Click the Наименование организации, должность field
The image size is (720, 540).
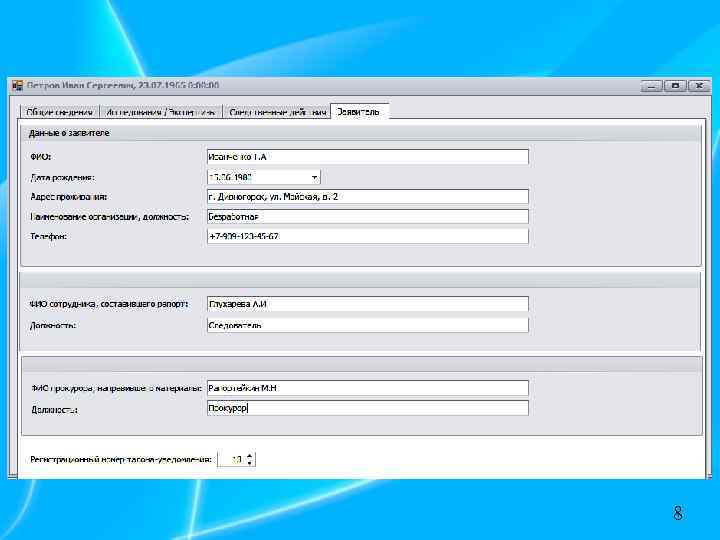(x=368, y=216)
